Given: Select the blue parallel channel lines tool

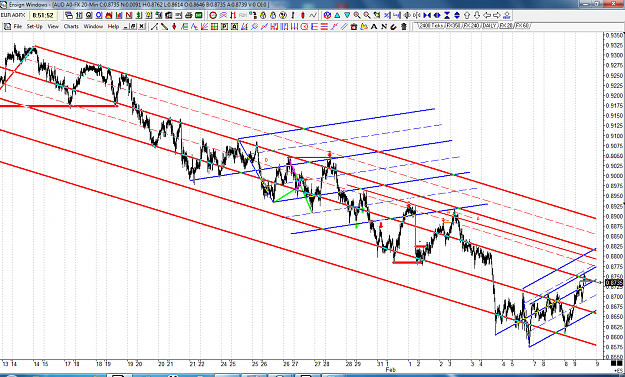Looking at the screenshot, I should 344,27.
